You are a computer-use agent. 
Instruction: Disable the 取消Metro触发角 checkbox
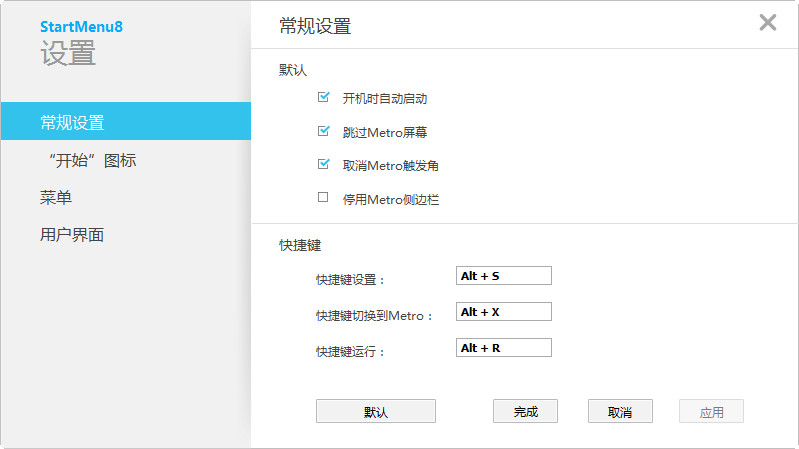(323, 164)
